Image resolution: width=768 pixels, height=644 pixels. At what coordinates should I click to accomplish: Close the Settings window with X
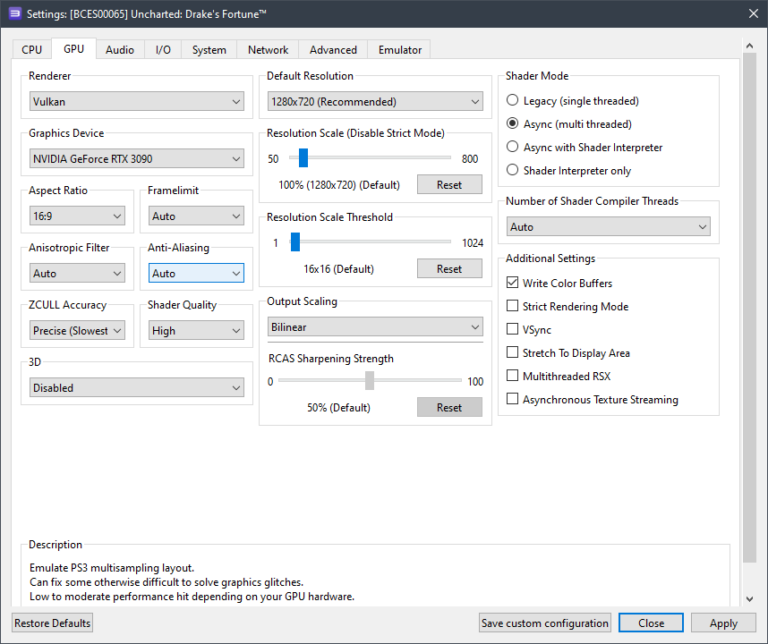click(x=751, y=12)
